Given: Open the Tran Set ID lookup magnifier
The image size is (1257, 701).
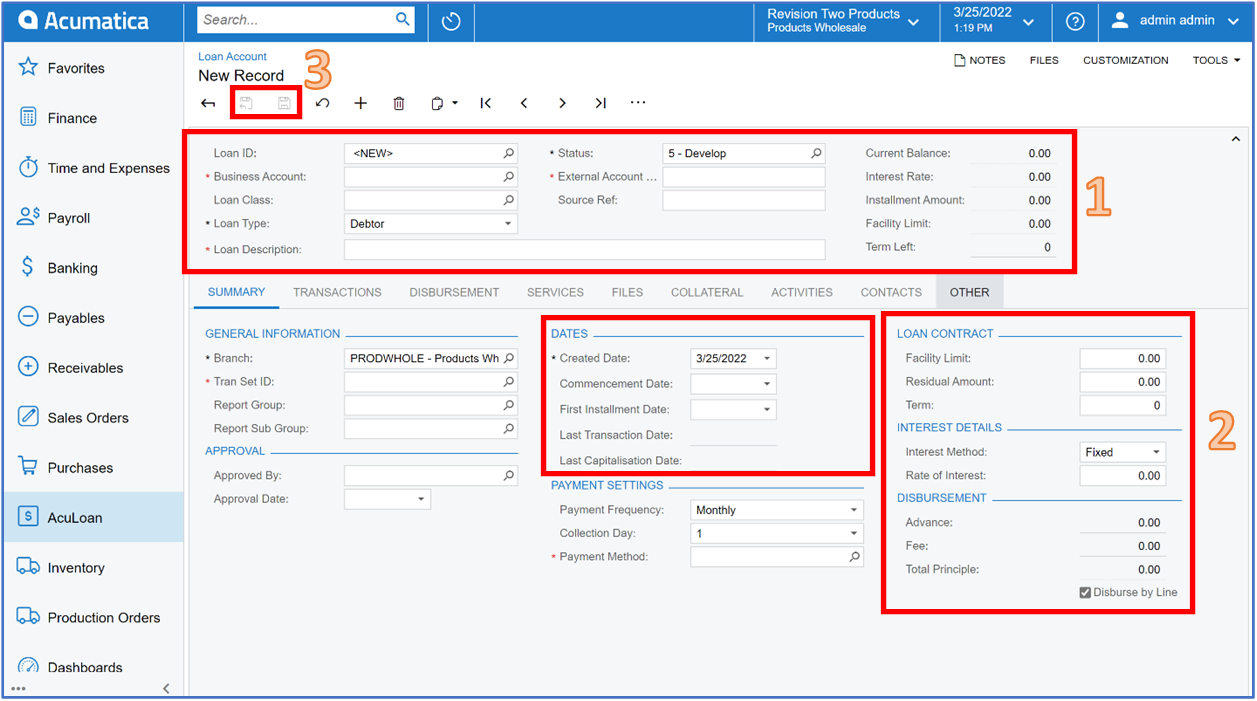Looking at the screenshot, I should point(508,382).
